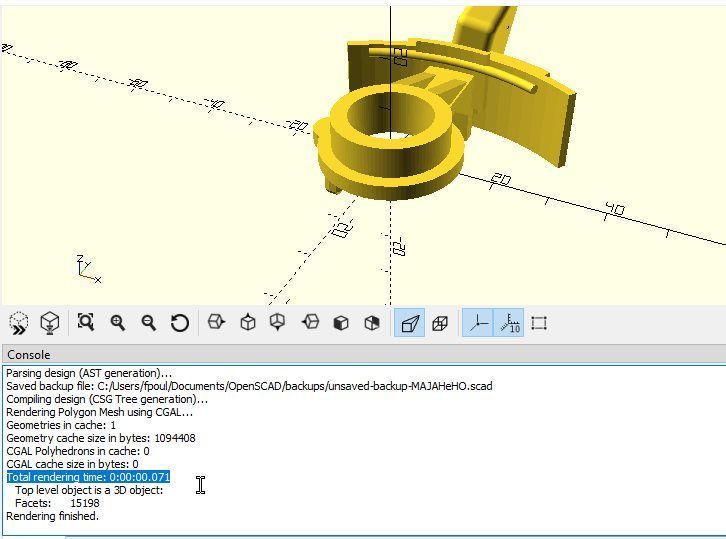The image size is (726, 539).
Task: Click 'Rendering Polygon Mesh using CGAL' line
Action: (x=99, y=412)
